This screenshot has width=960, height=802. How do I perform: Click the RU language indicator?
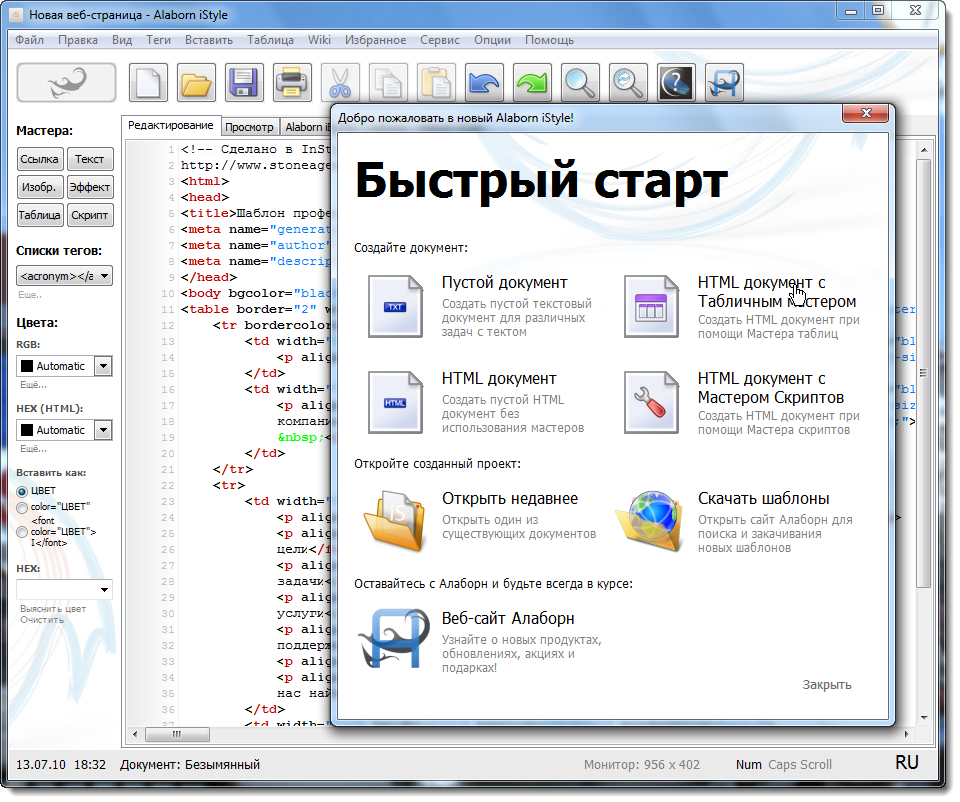(x=907, y=763)
